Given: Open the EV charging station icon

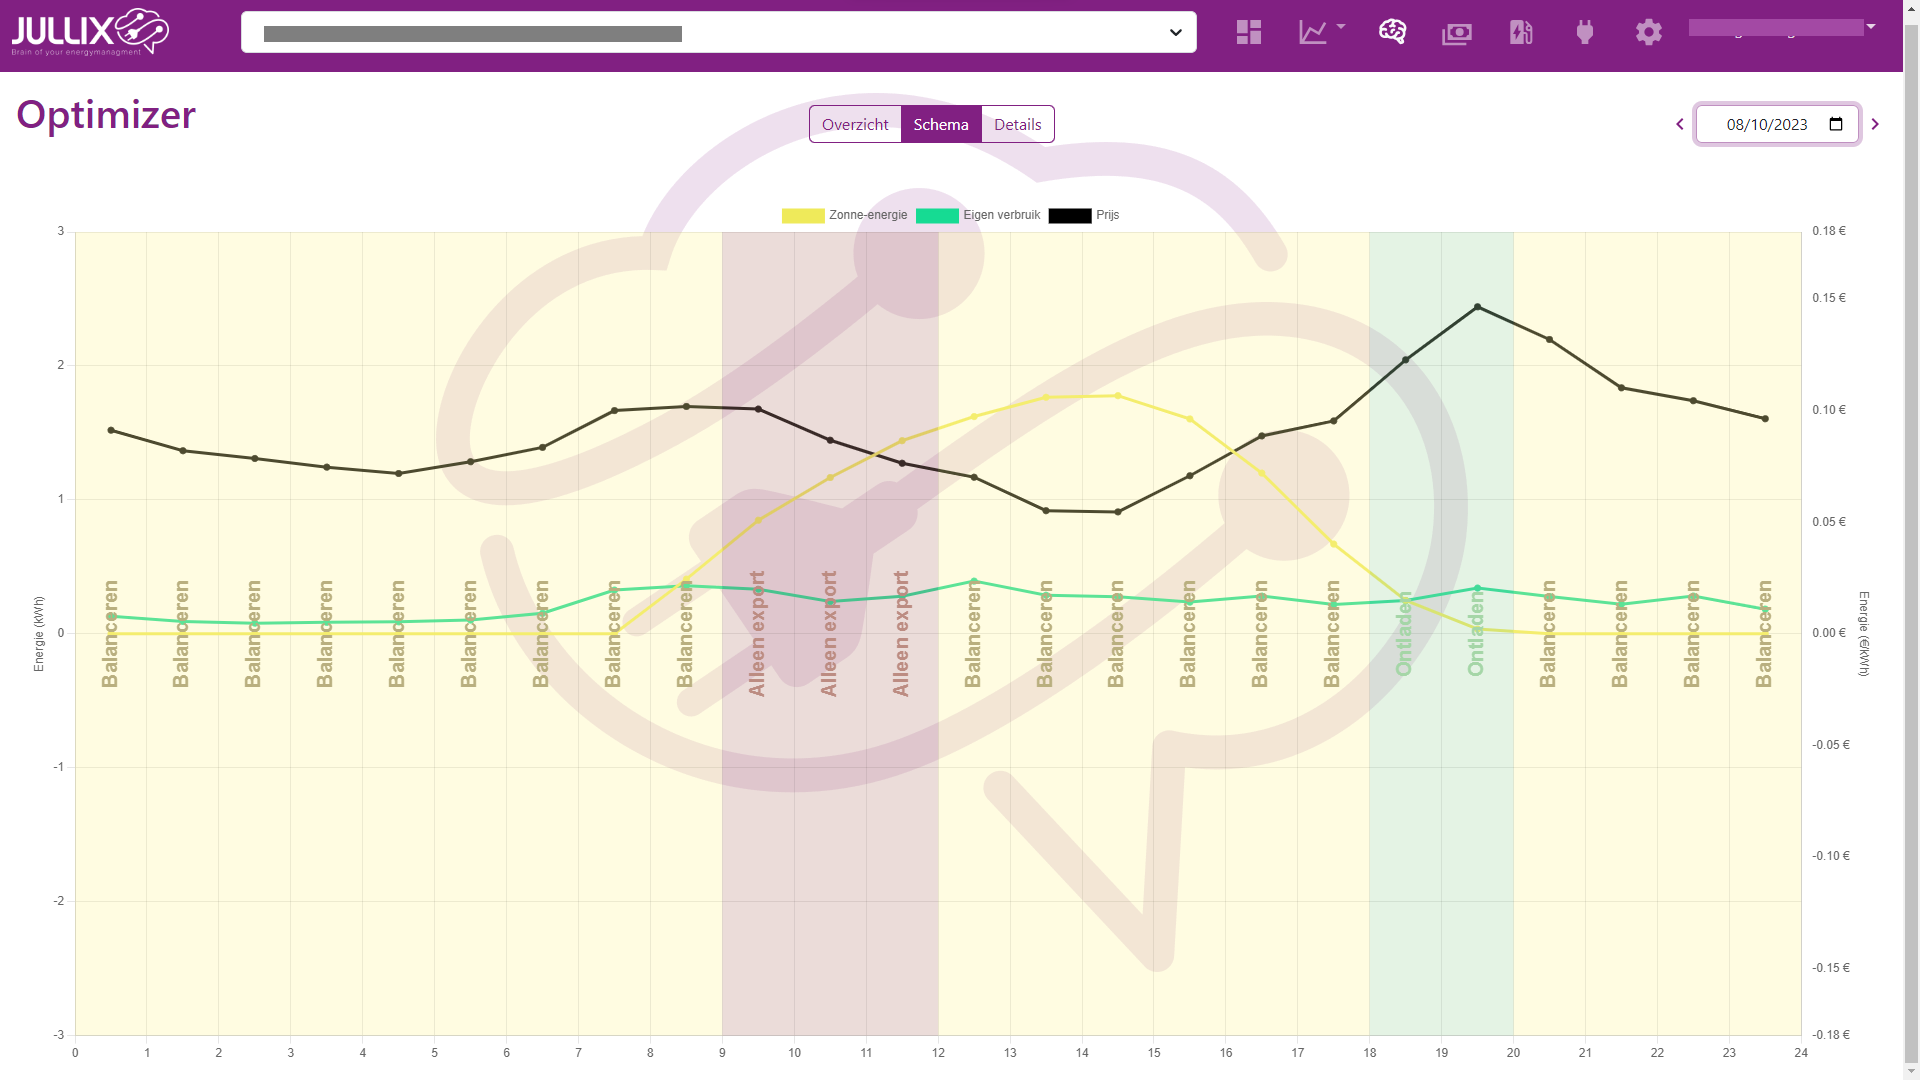Looking at the screenshot, I should pos(1520,32).
